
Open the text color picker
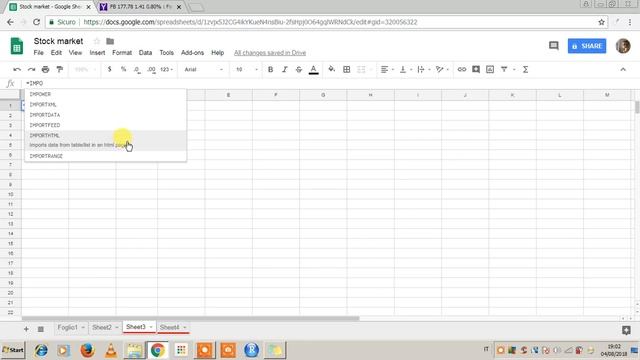click(313, 70)
